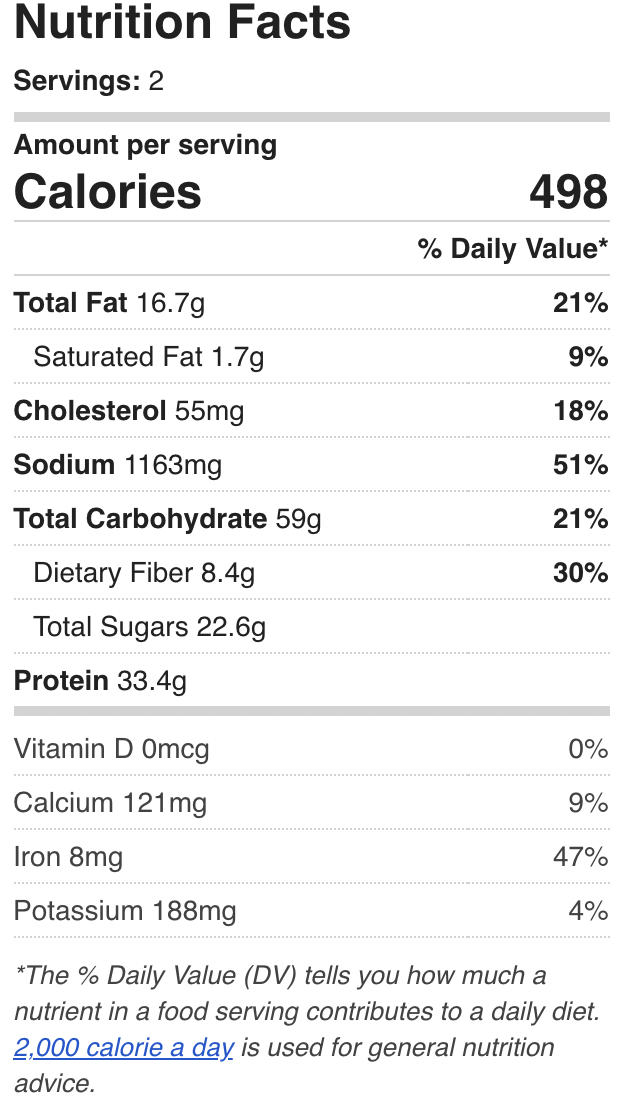Click the Calcium 121mg row
The width and height of the screenshot is (628, 1114).
(x=311, y=803)
